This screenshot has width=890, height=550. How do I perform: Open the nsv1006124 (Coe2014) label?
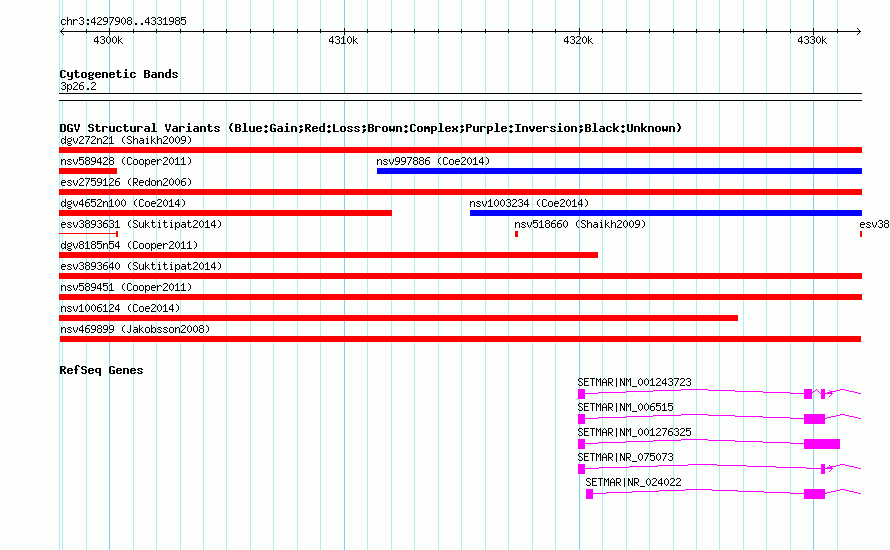point(120,308)
